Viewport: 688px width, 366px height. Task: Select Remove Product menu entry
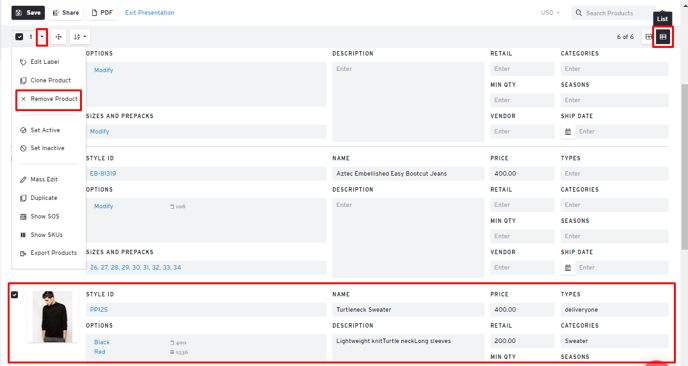pos(49,100)
